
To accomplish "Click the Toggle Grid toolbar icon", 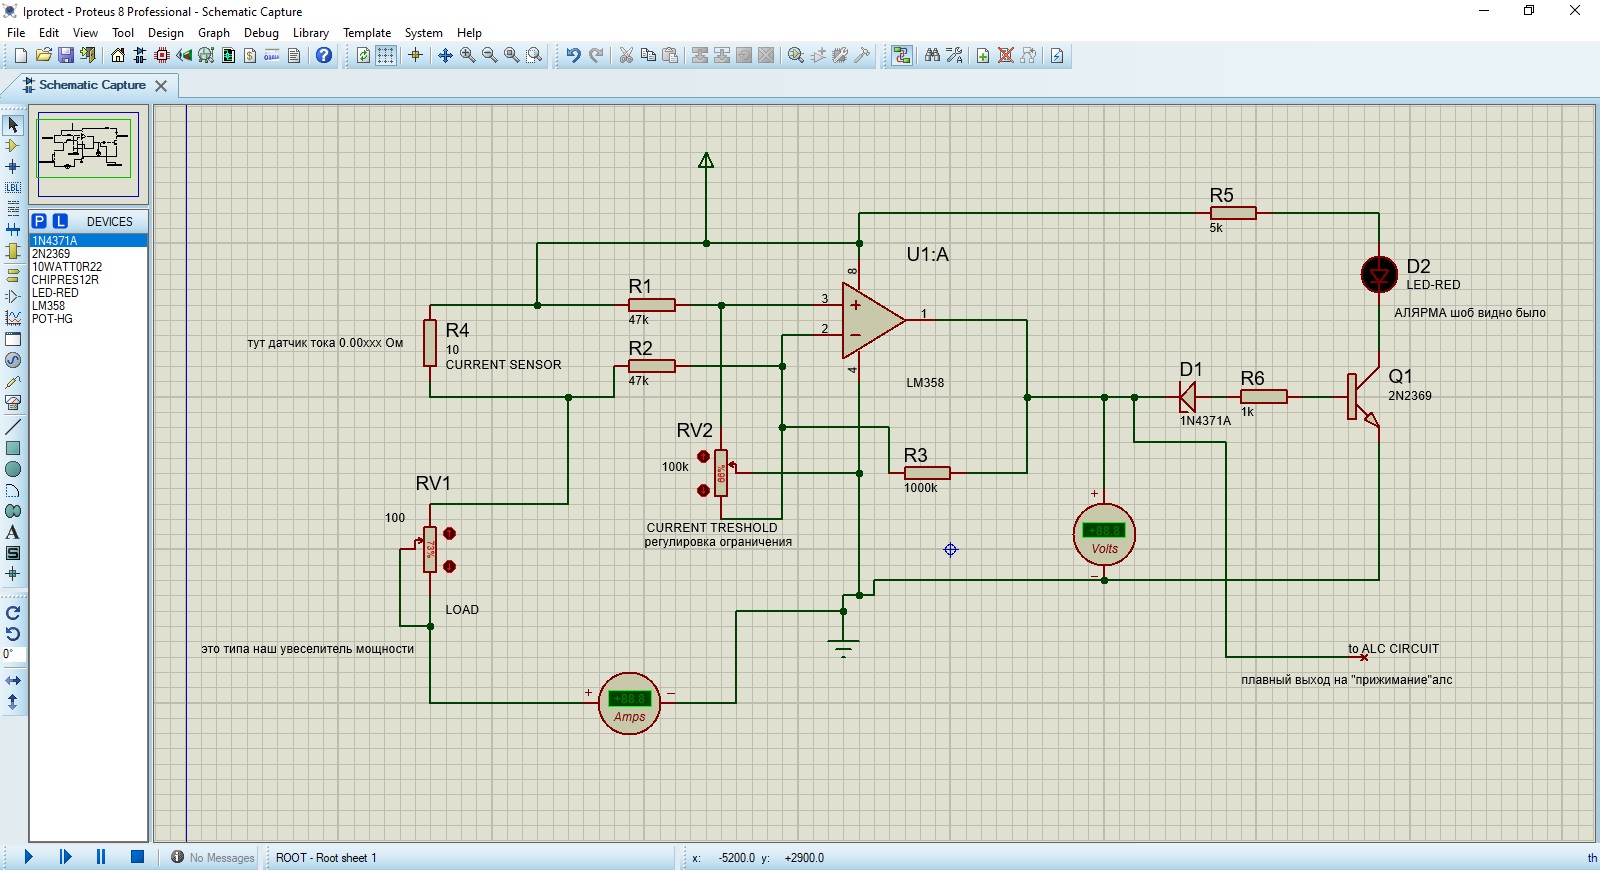I will coord(386,56).
